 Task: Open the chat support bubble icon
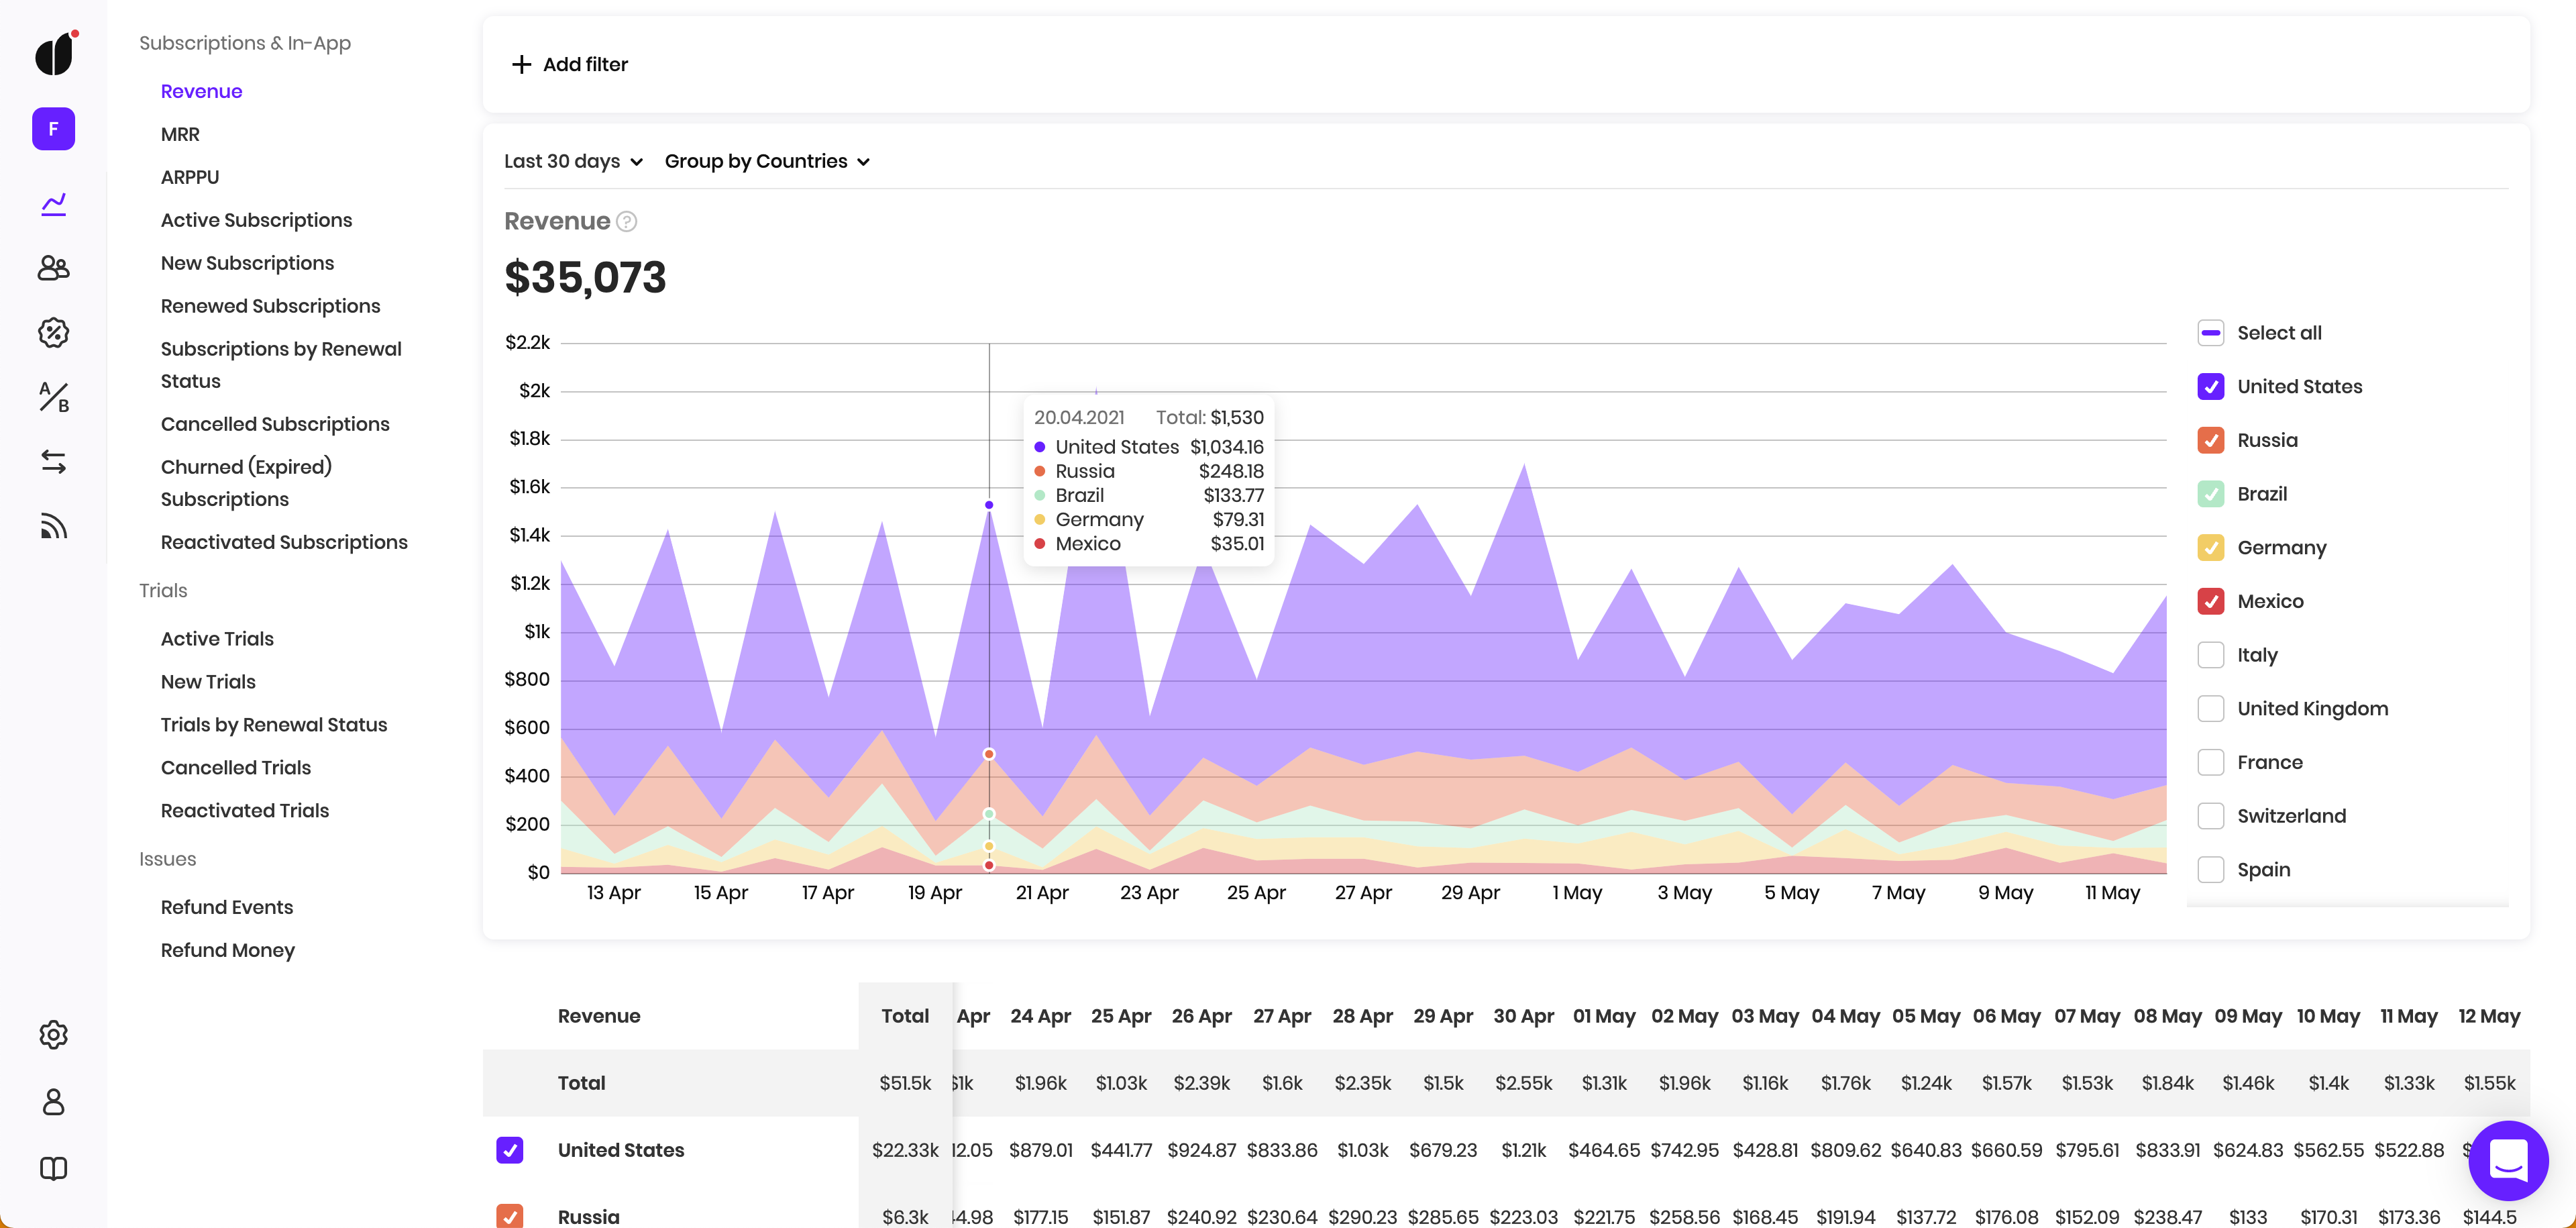[2508, 1160]
